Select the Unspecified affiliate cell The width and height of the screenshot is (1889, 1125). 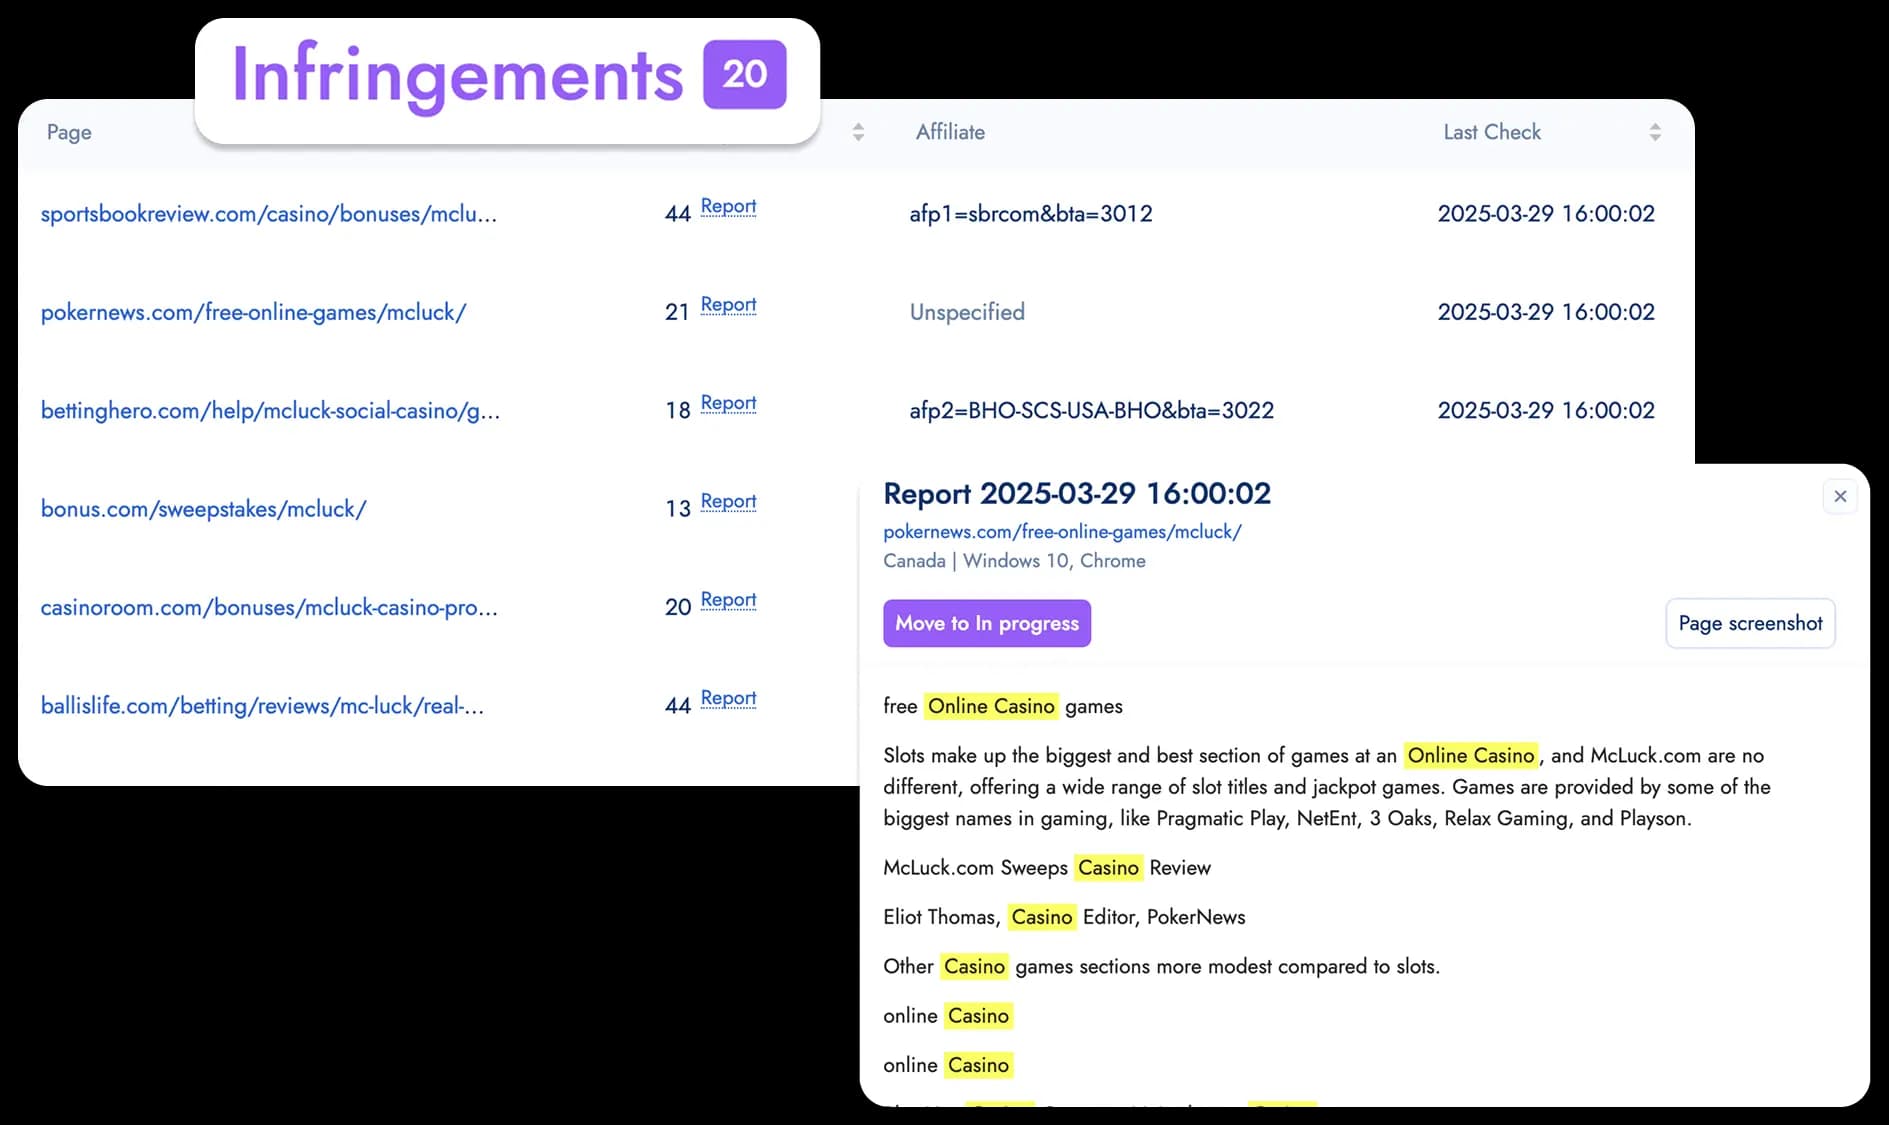point(967,312)
